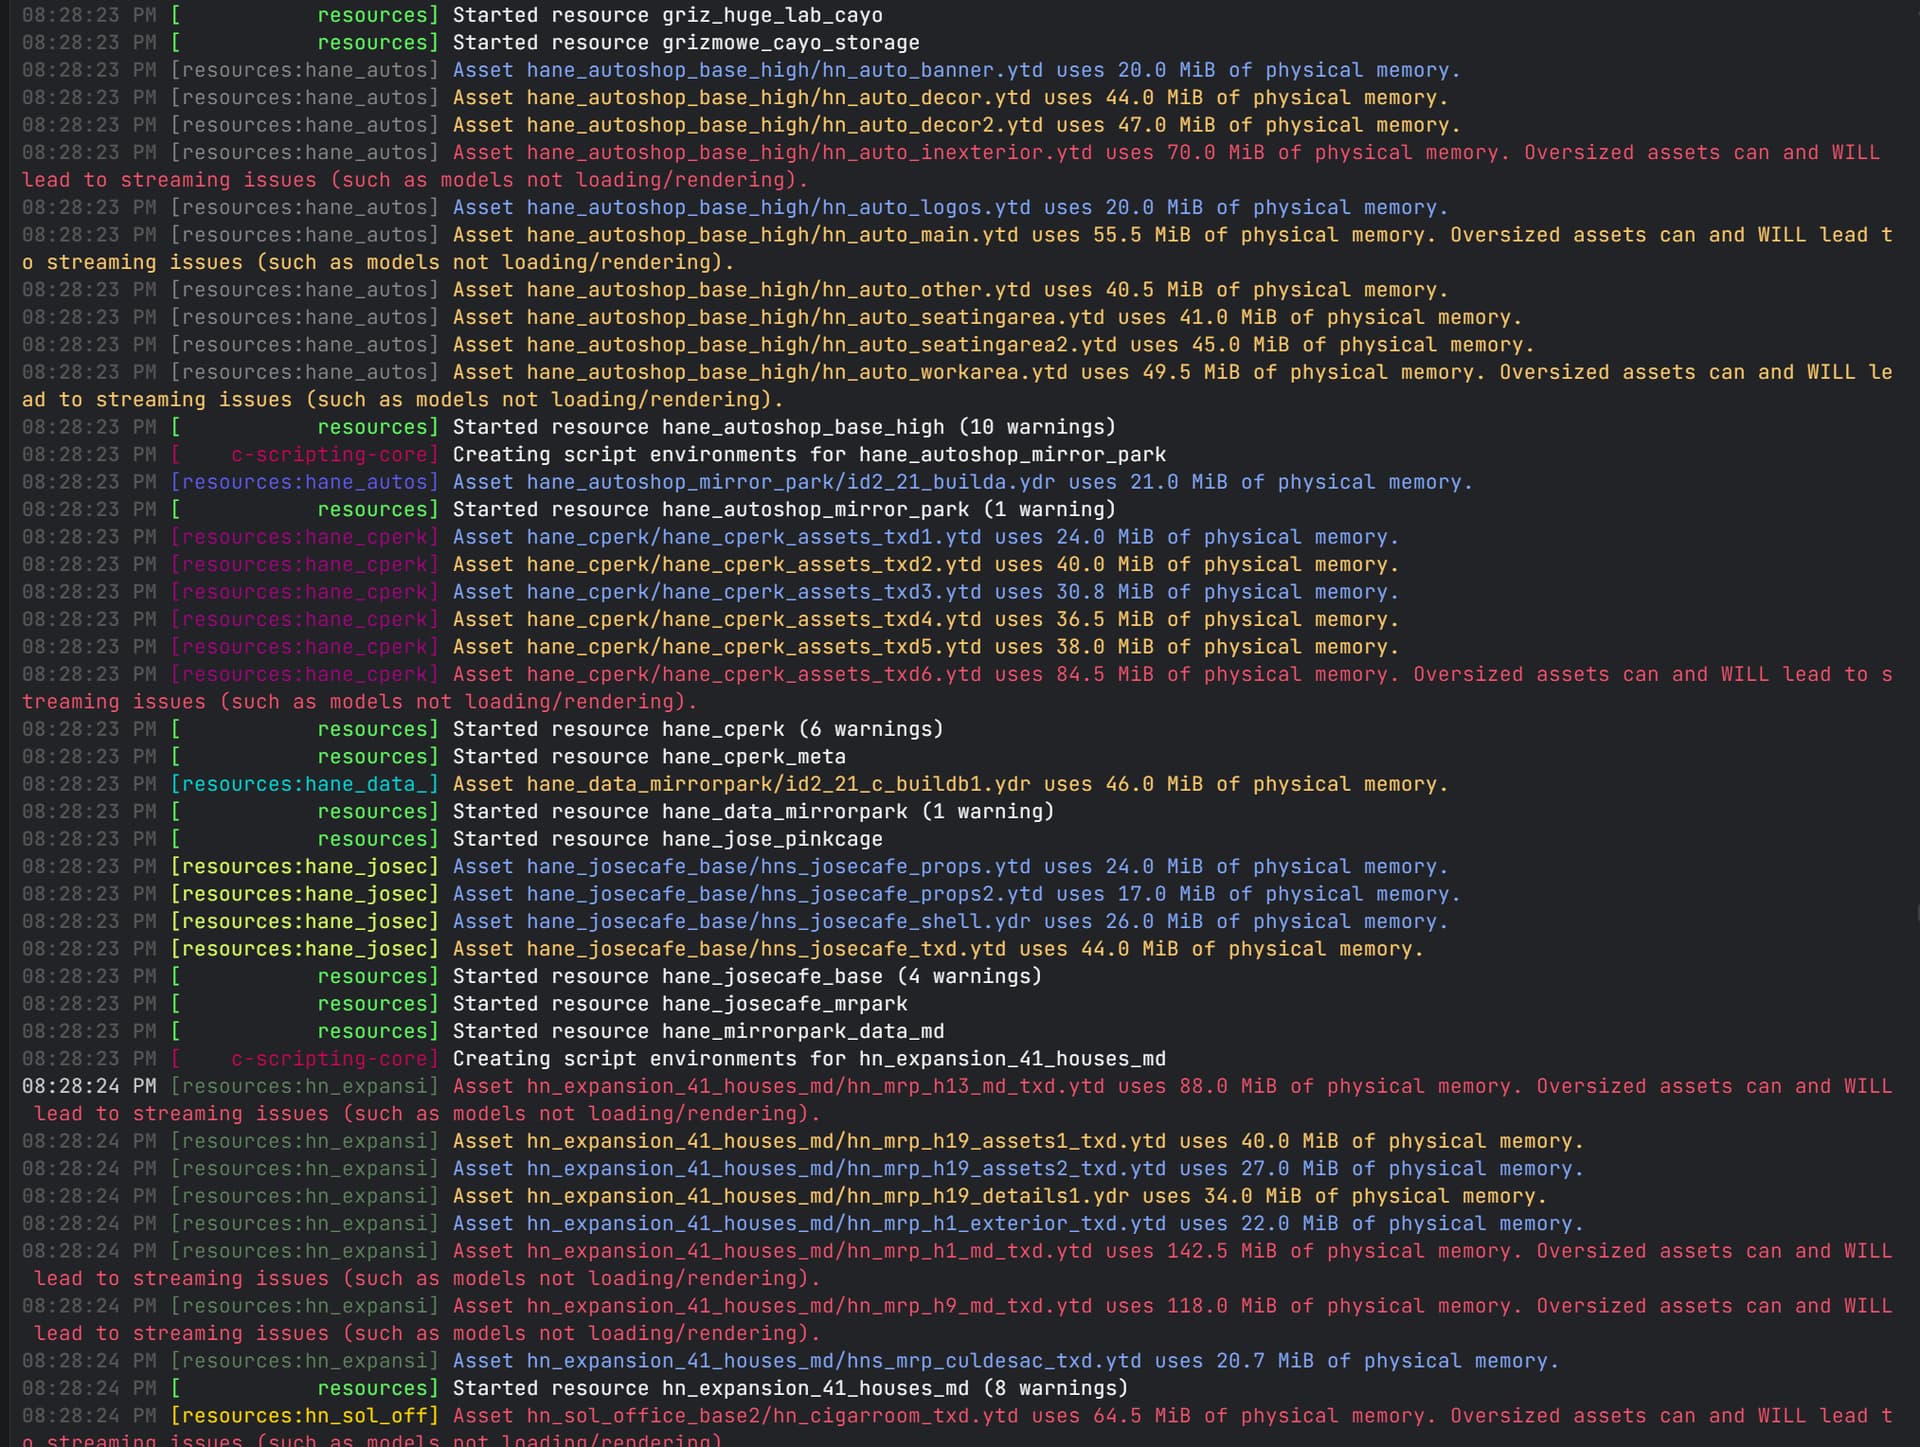Select hane_cperk_assets_txd6.ytd 84.5 MiB warning
This screenshot has height=1447, width=1920.
coord(957,688)
